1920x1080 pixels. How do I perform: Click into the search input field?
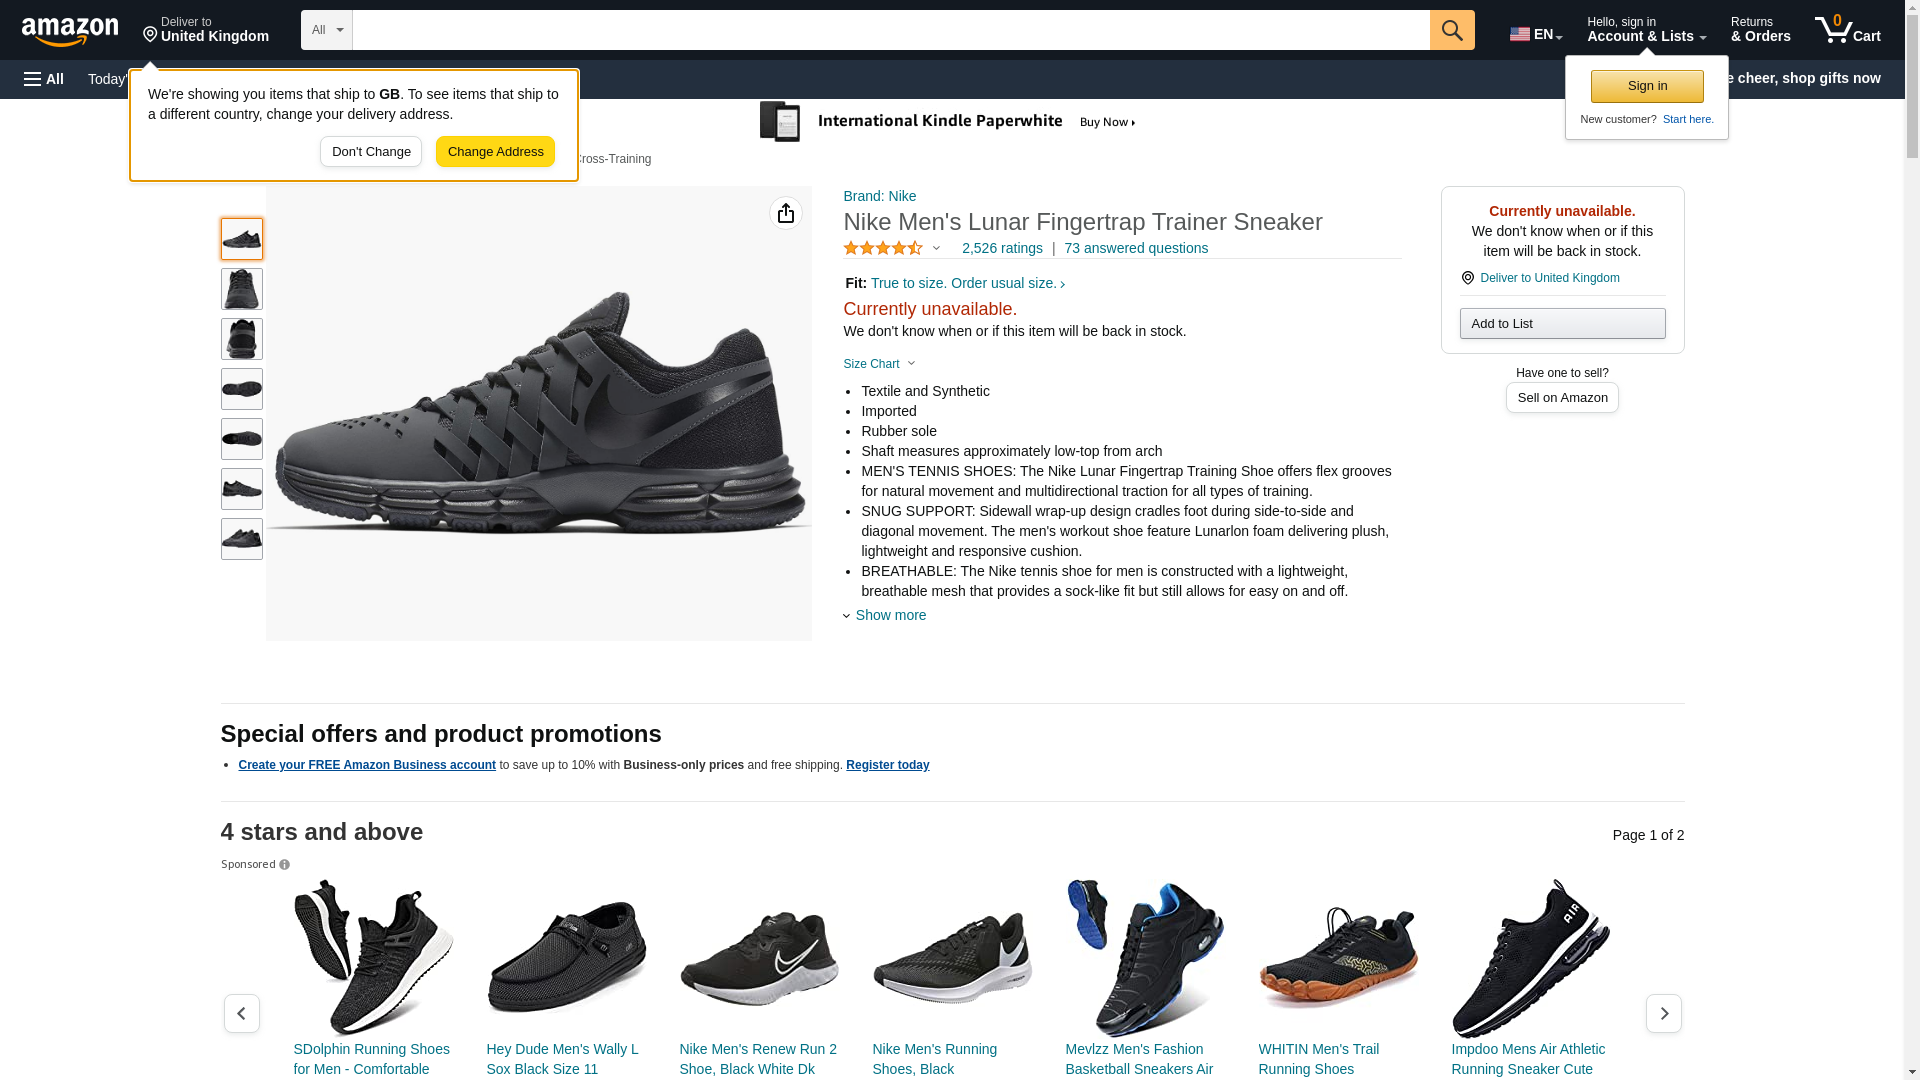click(890, 30)
